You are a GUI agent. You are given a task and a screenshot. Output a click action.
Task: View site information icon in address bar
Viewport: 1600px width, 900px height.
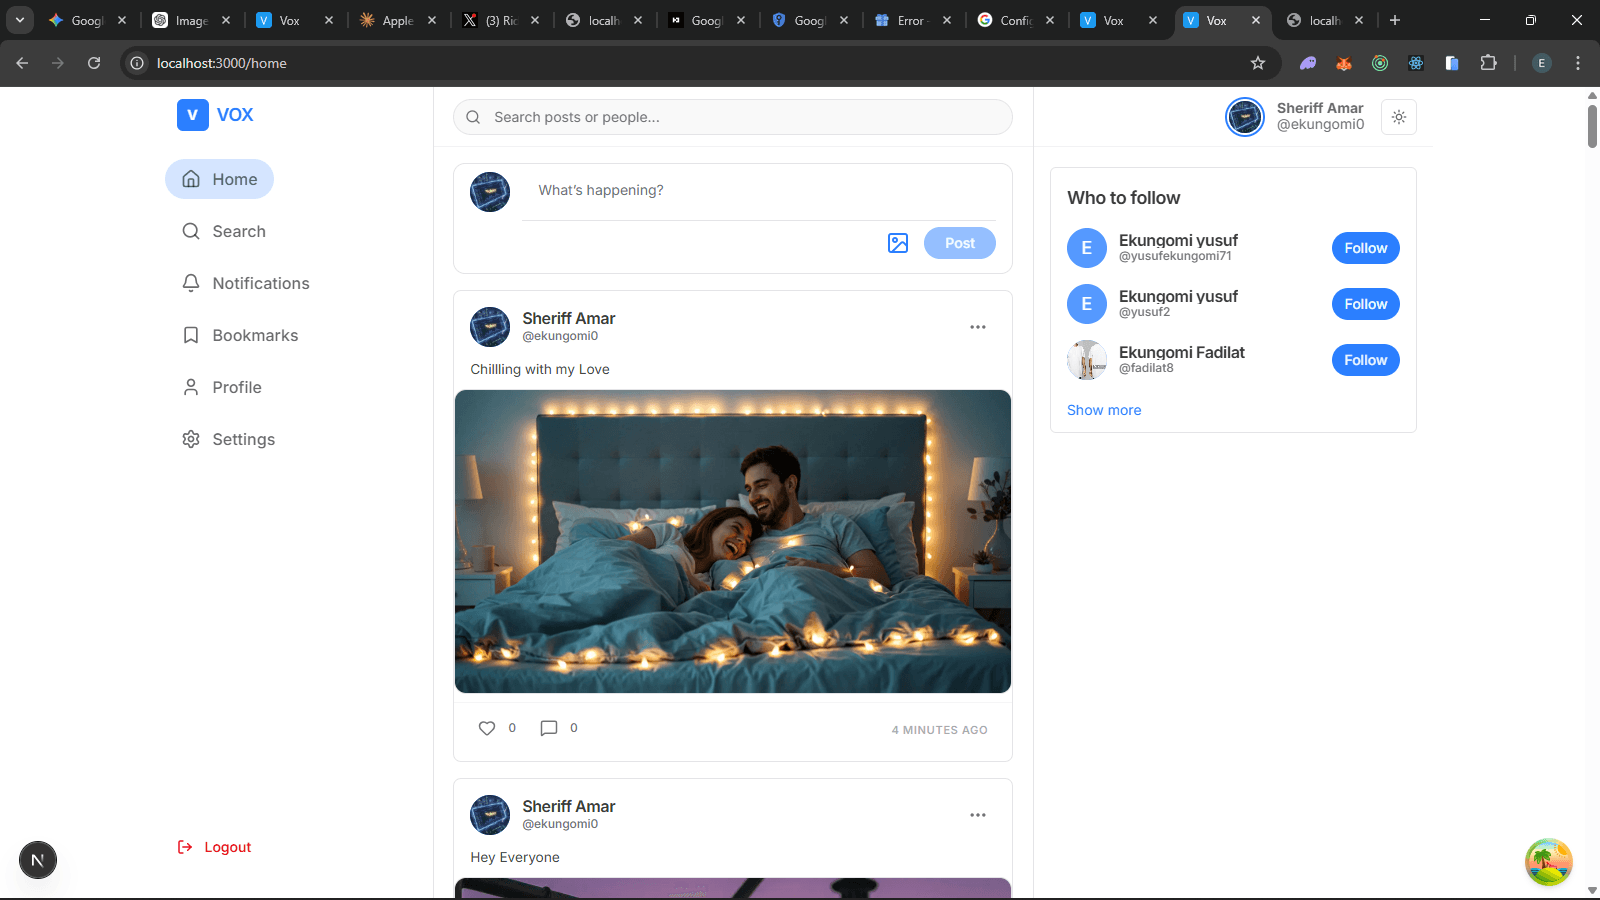137,63
